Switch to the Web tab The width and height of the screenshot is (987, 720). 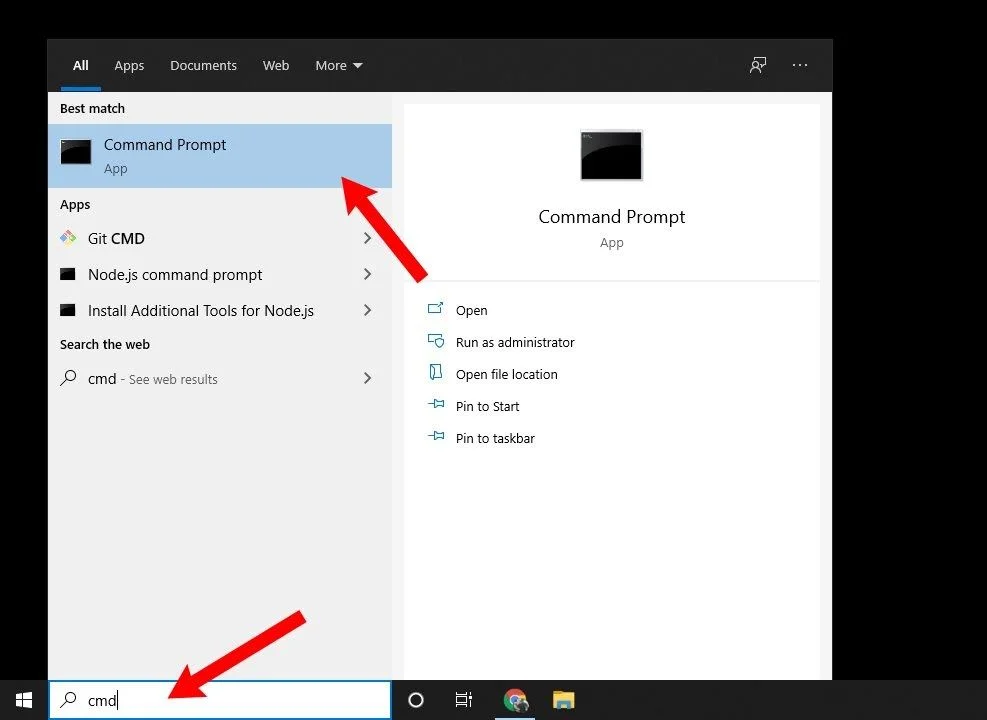275,65
